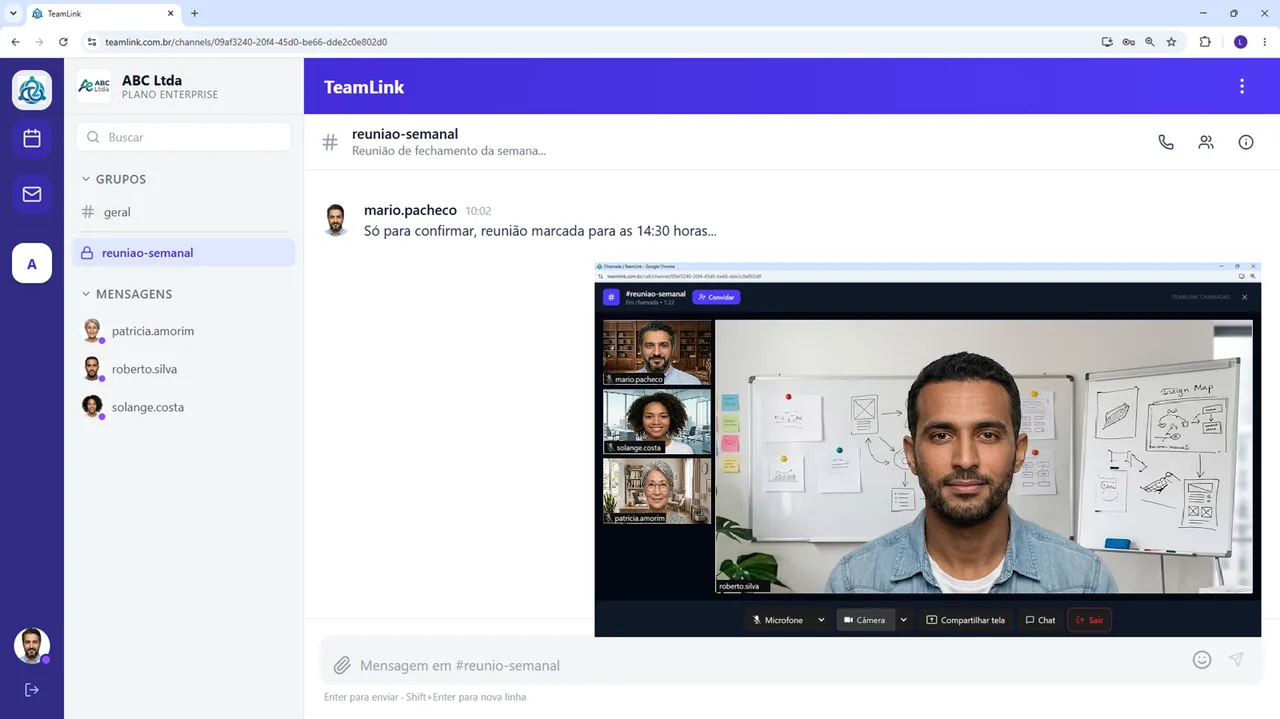Open the user profile avatar at bottom left
1280x719 pixels.
click(32, 646)
